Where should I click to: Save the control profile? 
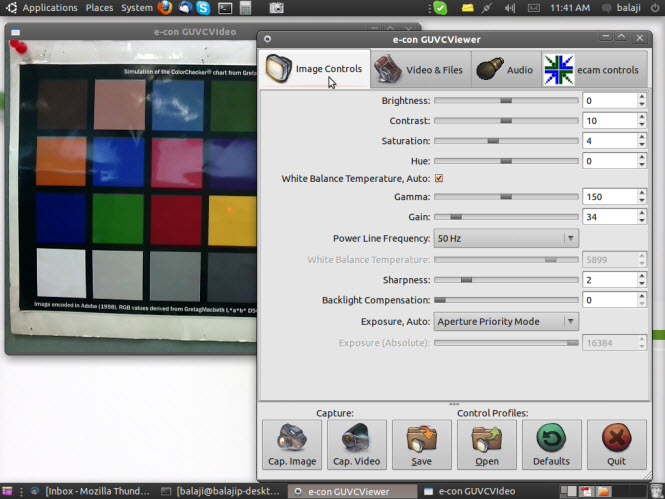click(x=422, y=445)
